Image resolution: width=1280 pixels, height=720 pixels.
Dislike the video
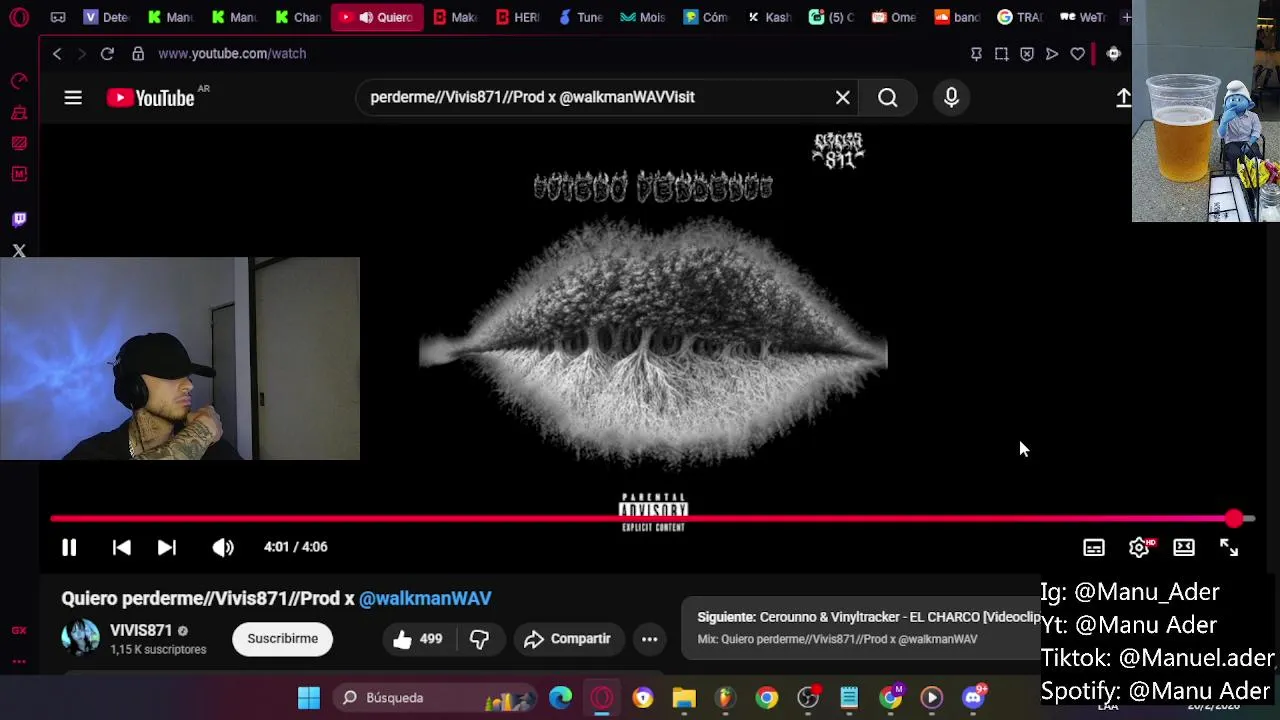tap(479, 639)
